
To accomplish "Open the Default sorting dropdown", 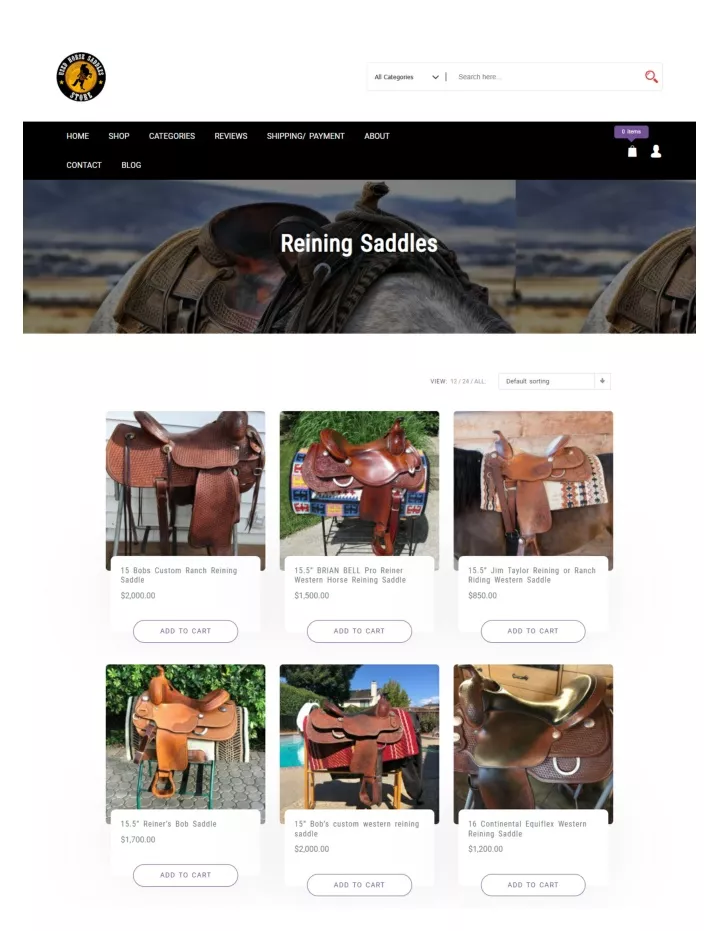I will 554,381.
